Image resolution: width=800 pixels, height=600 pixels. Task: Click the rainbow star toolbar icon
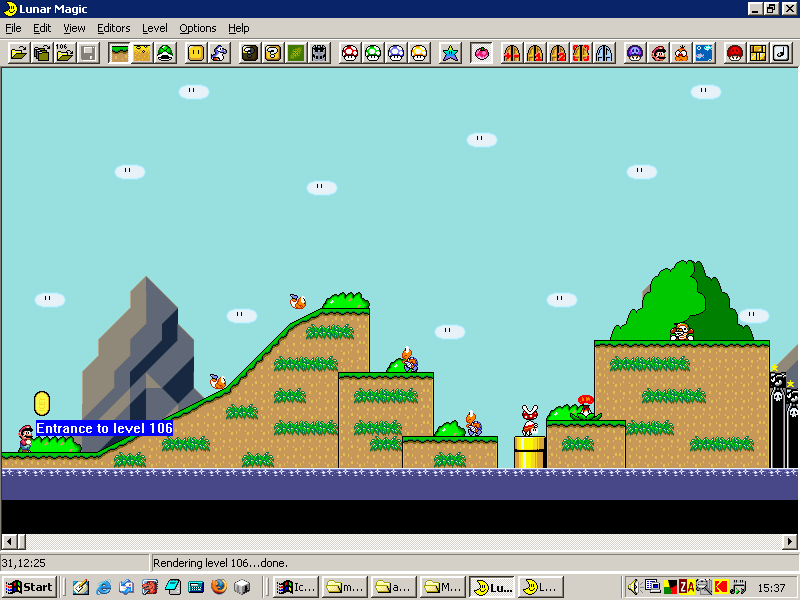point(450,53)
